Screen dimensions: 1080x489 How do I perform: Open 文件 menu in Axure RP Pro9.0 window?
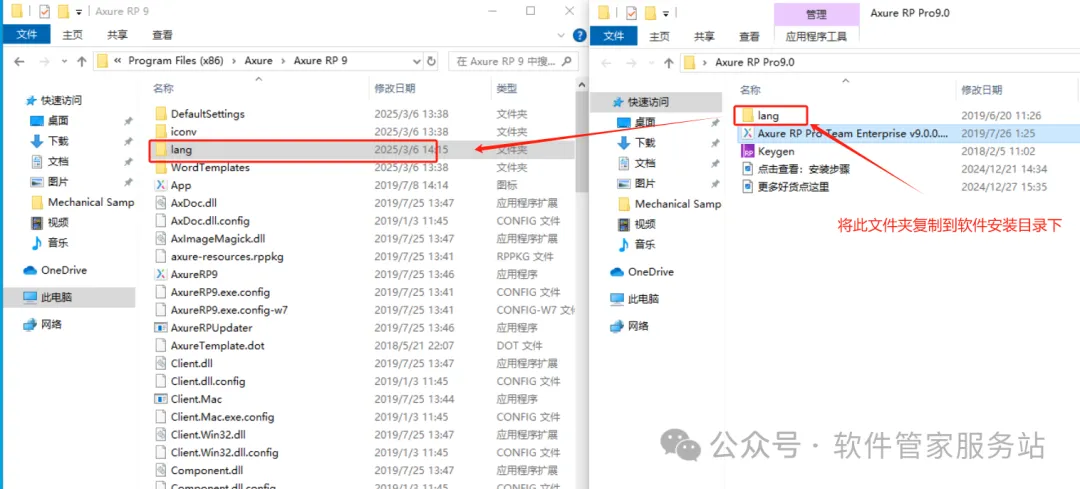click(614, 37)
